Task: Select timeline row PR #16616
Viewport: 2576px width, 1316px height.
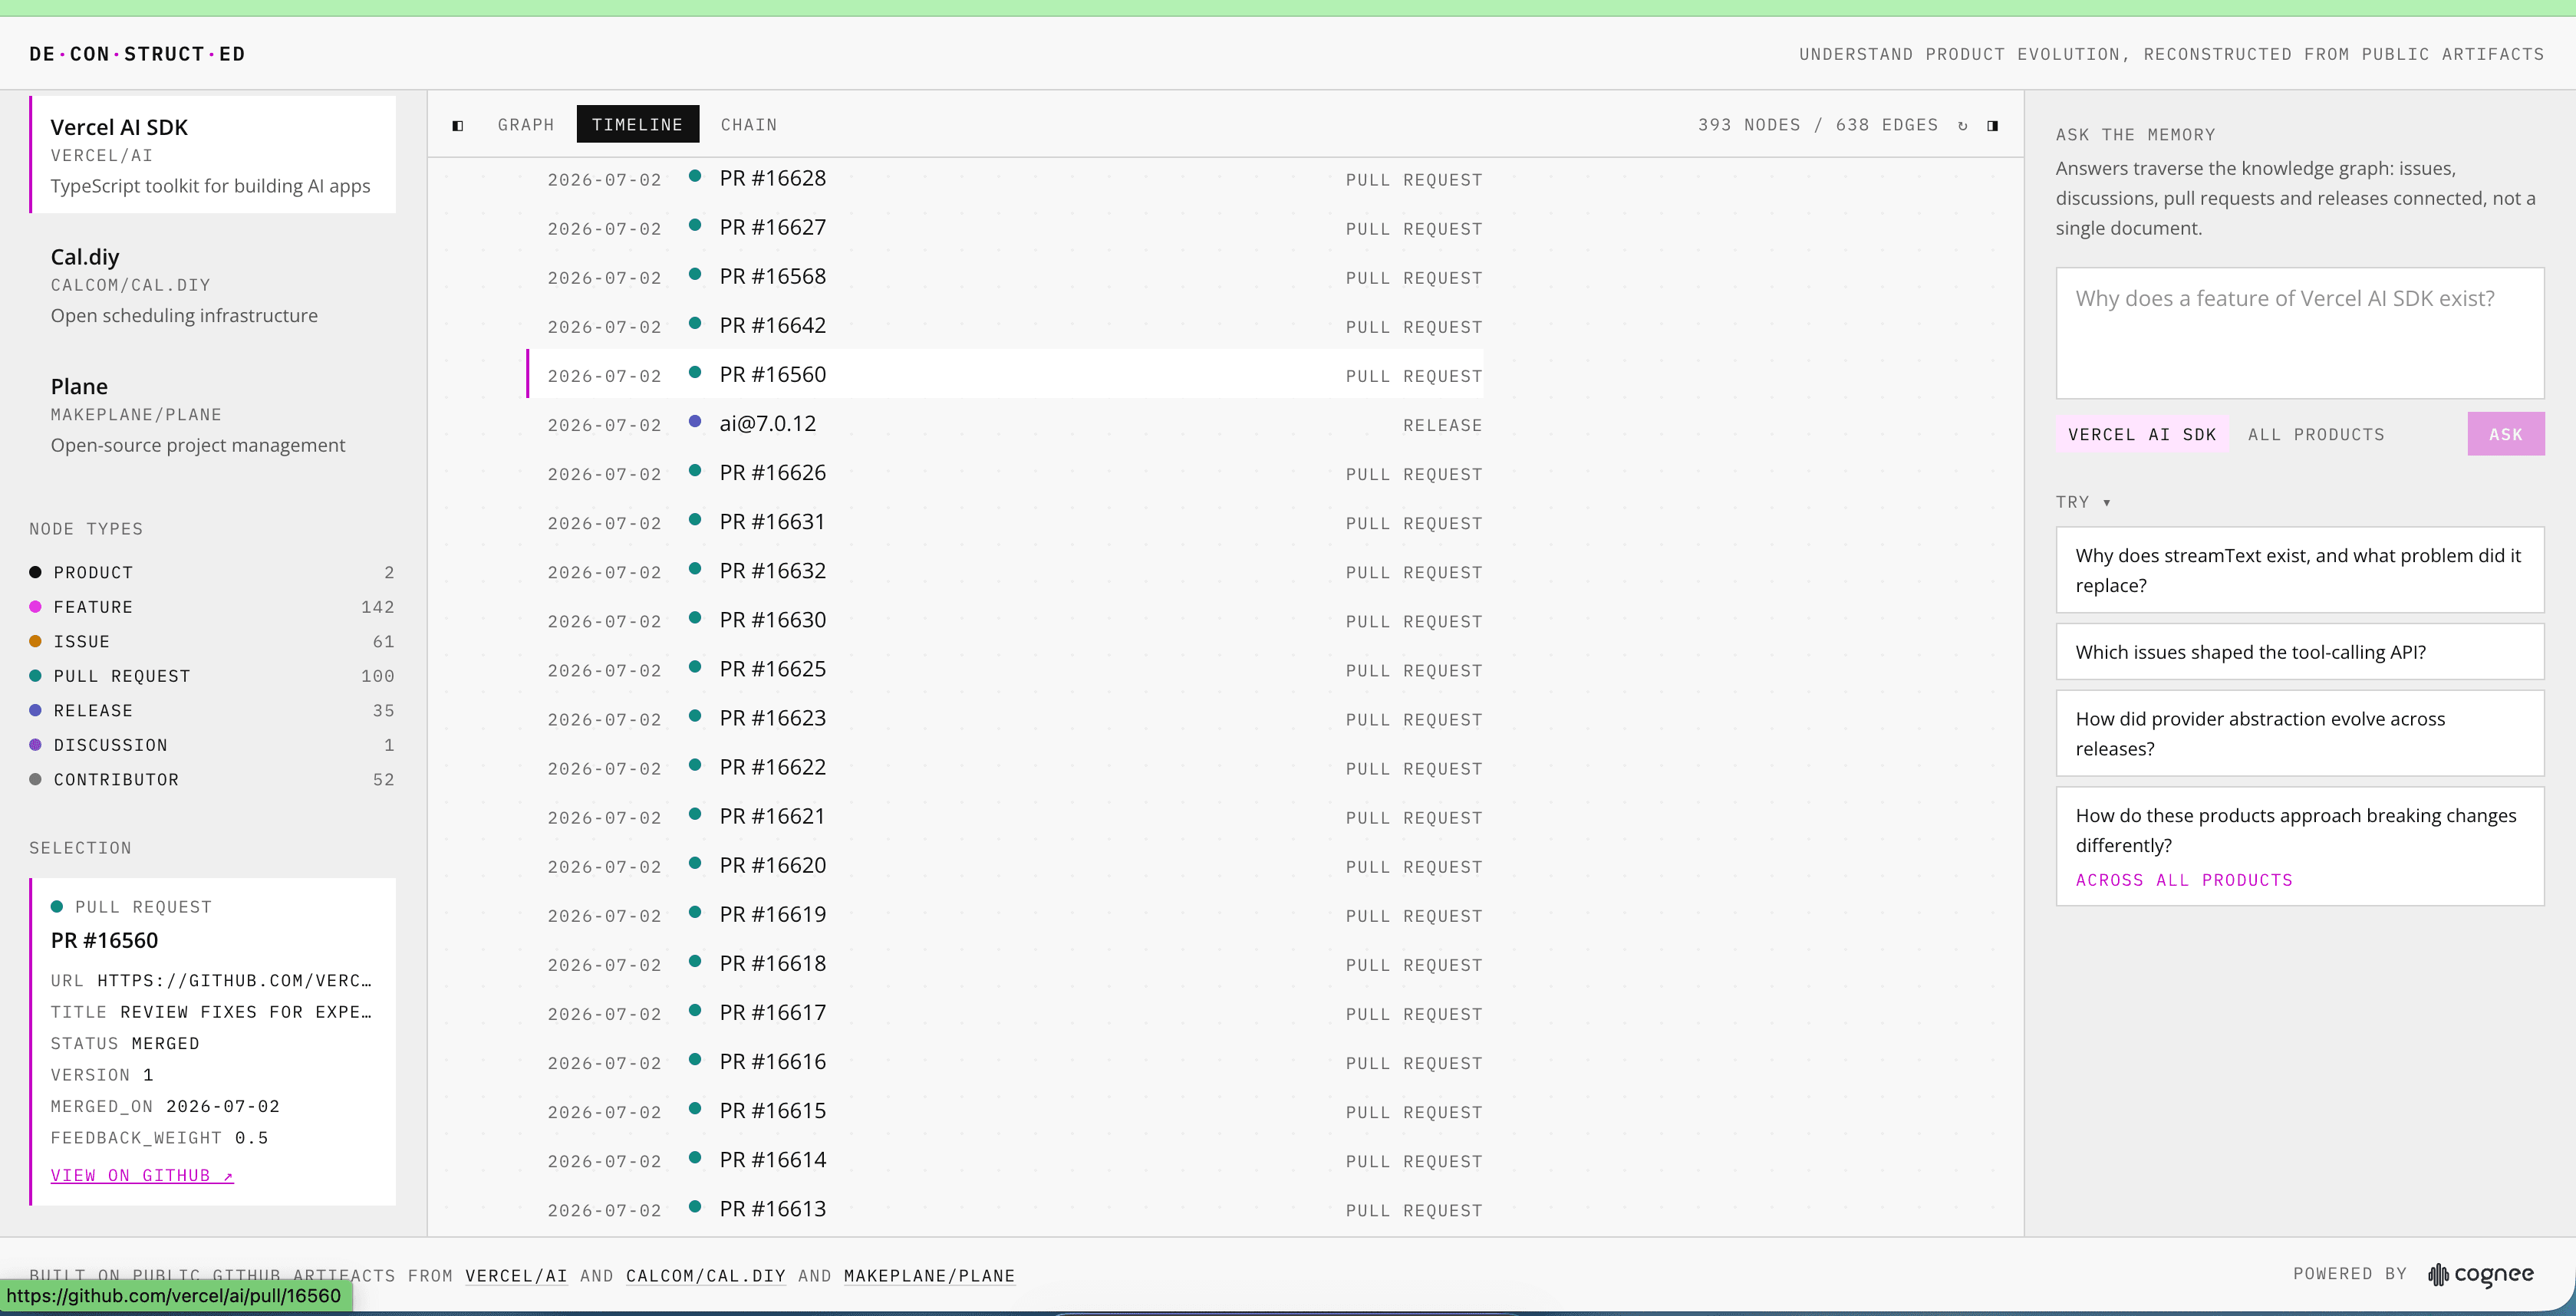Action: [1005, 1060]
